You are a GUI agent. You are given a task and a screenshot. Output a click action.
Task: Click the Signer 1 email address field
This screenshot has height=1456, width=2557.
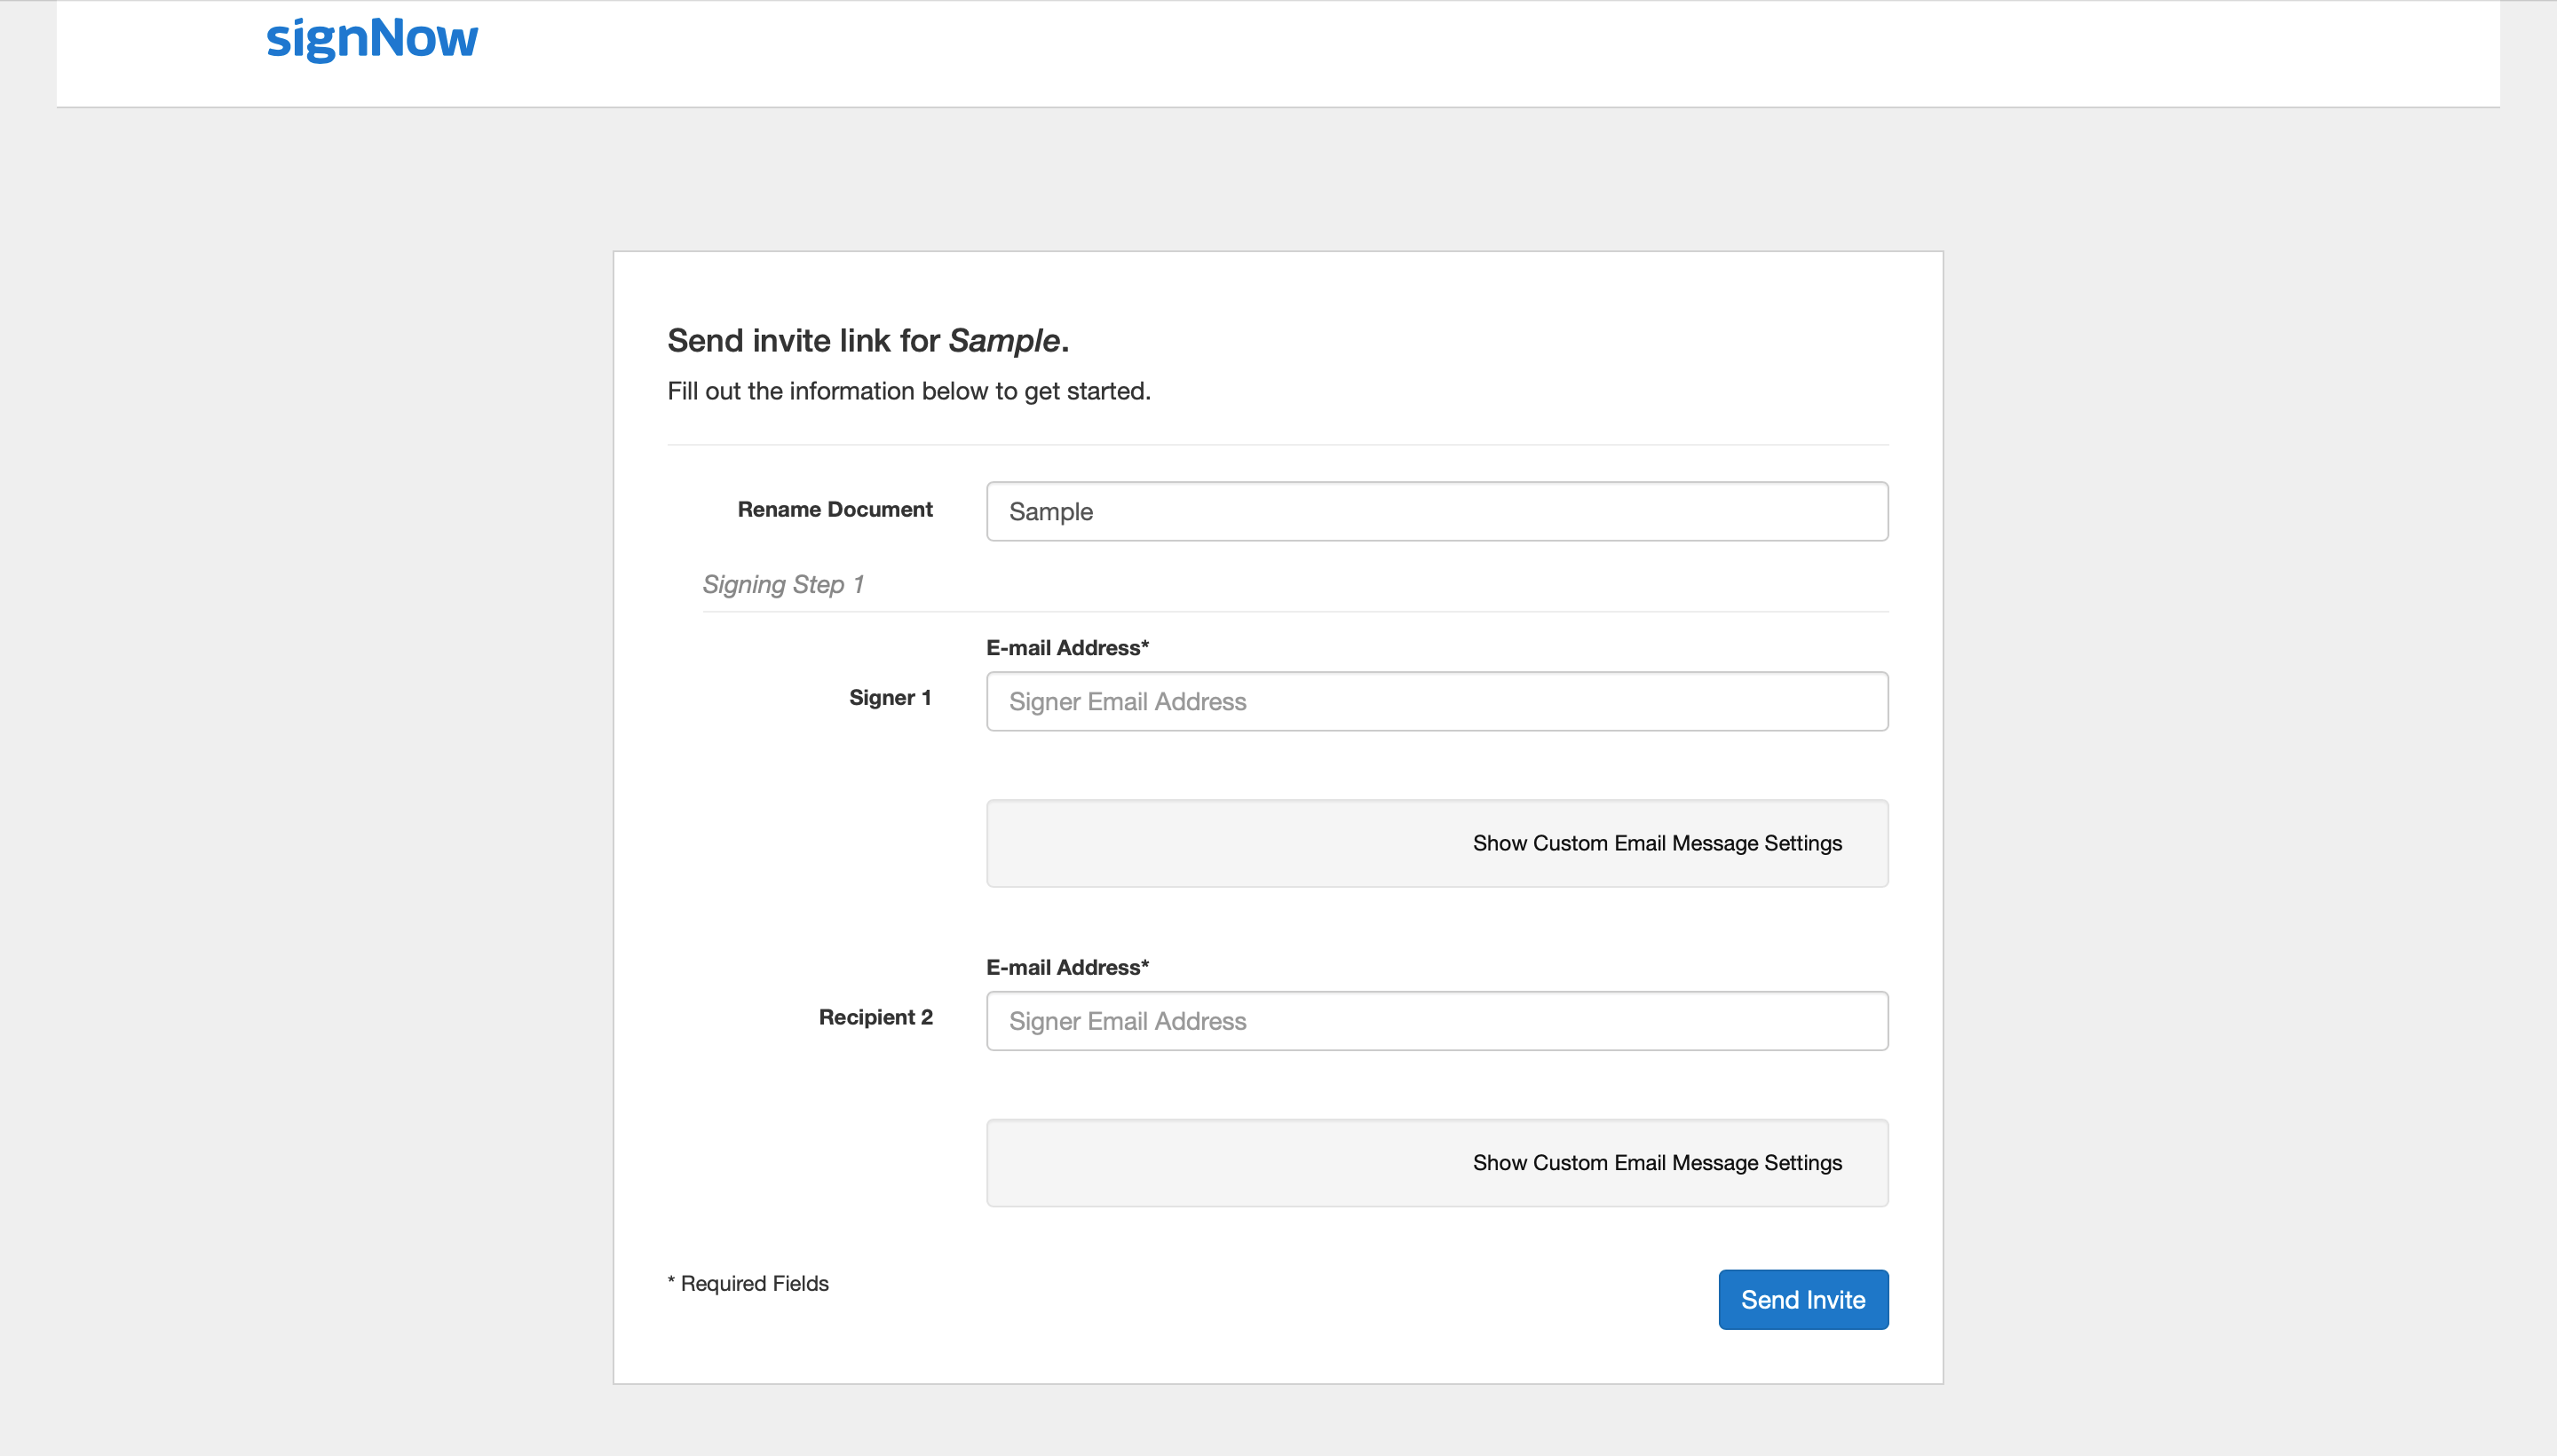click(x=1436, y=701)
